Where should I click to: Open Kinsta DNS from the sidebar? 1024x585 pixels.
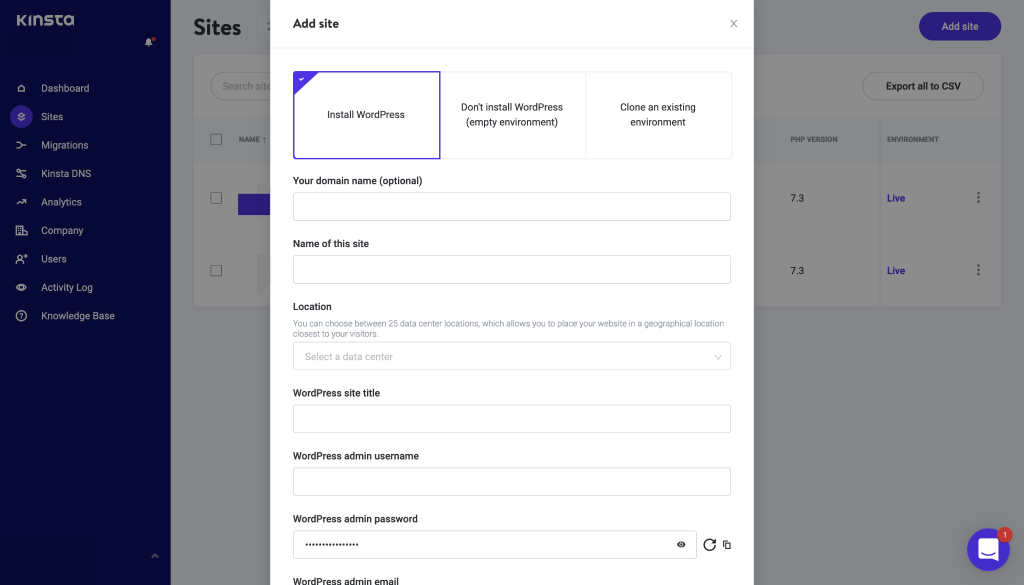pos(65,174)
